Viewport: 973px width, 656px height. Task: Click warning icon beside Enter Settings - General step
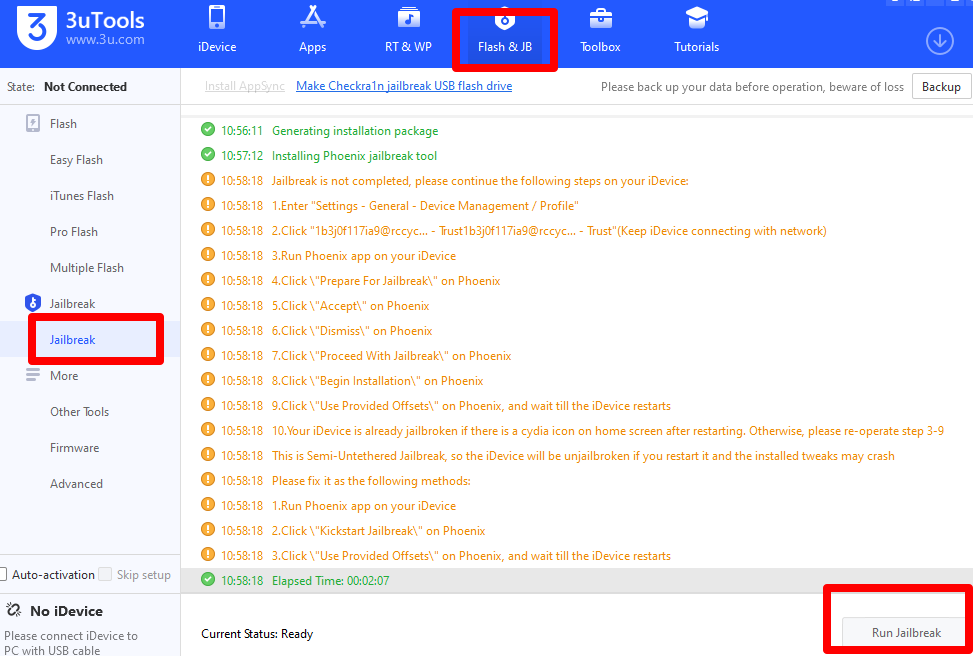[208, 205]
